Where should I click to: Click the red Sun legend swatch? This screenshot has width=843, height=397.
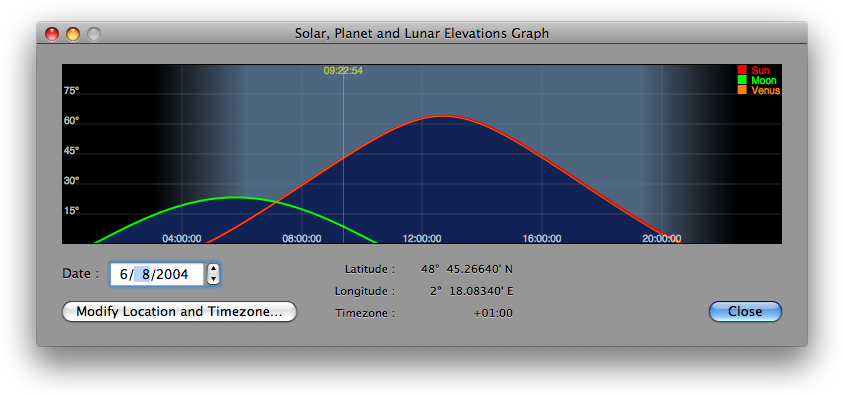tap(742, 70)
